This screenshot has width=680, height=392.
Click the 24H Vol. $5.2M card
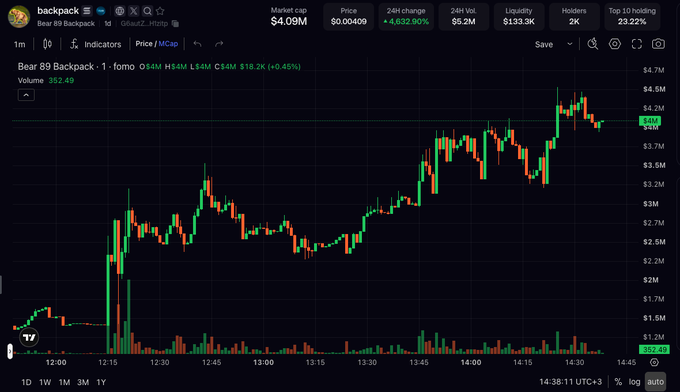464,16
